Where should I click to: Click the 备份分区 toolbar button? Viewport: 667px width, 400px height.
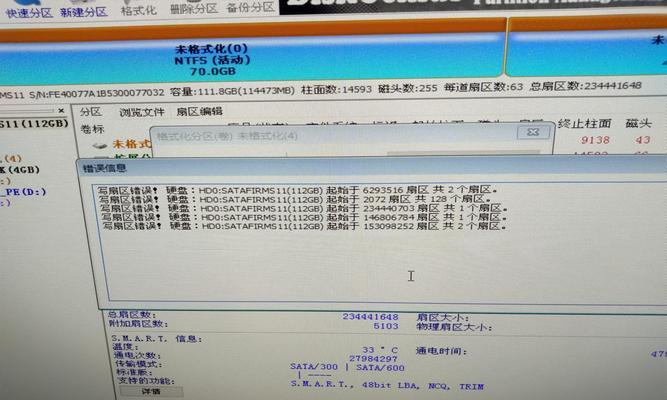(x=250, y=7)
